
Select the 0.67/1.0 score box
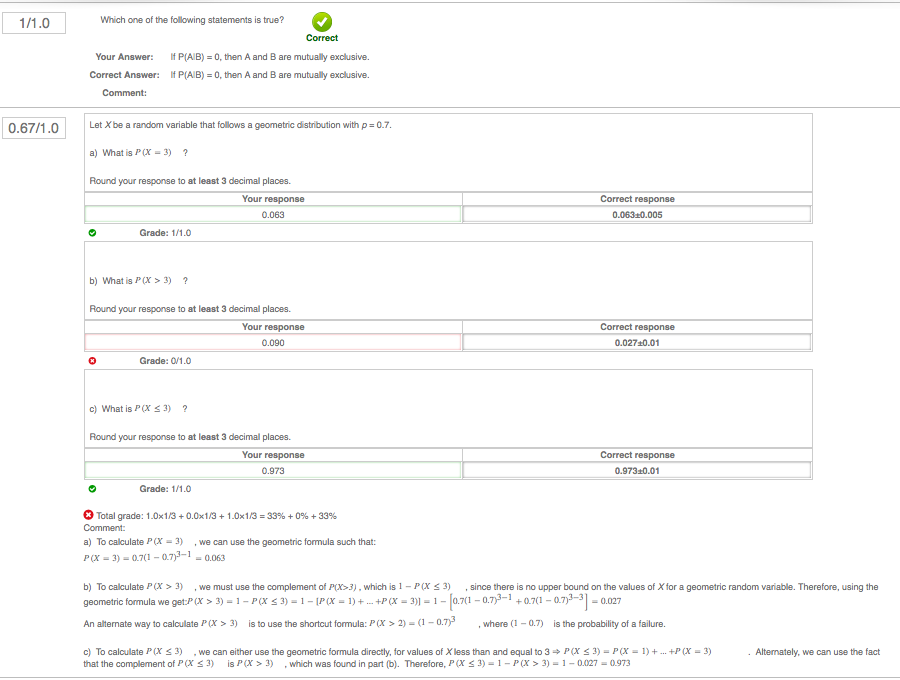(x=34, y=128)
